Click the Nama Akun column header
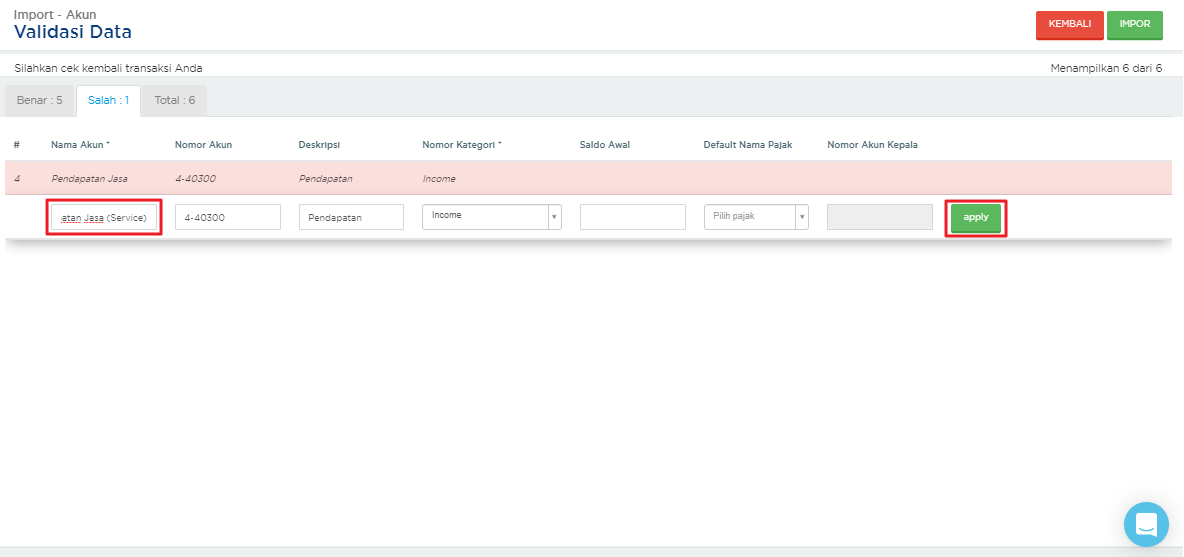Viewport: 1184px width, 557px height. click(x=81, y=145)
